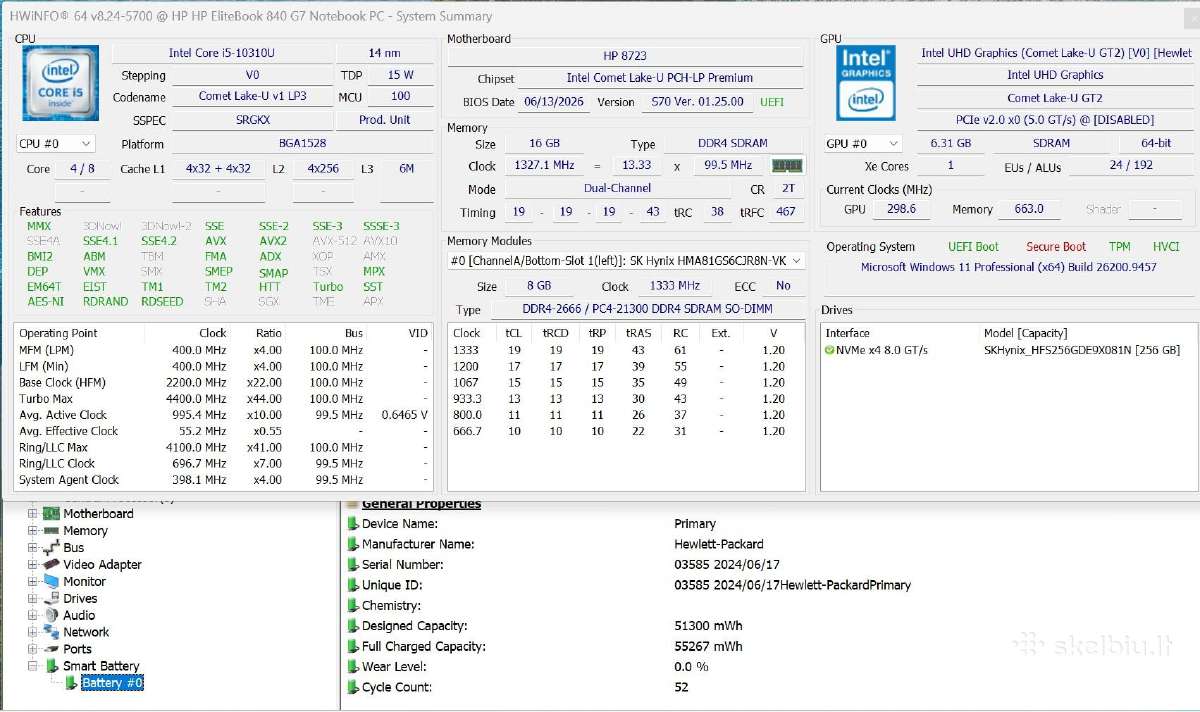
Task: Click the Base Clock (HFM) row
Action: point(224,382)
